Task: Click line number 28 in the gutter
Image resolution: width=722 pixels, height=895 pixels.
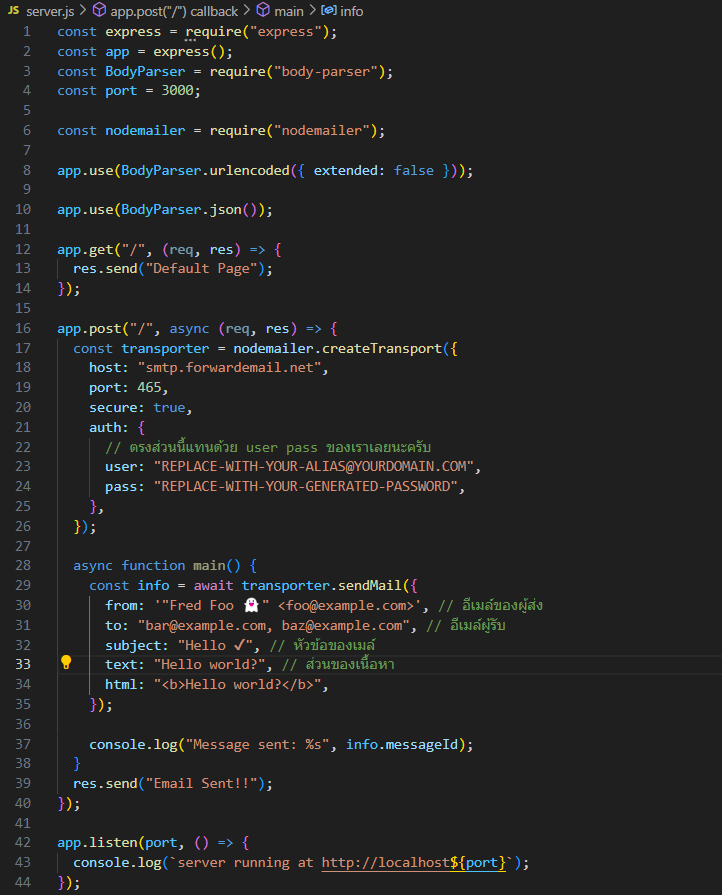Action: [23, 565]
